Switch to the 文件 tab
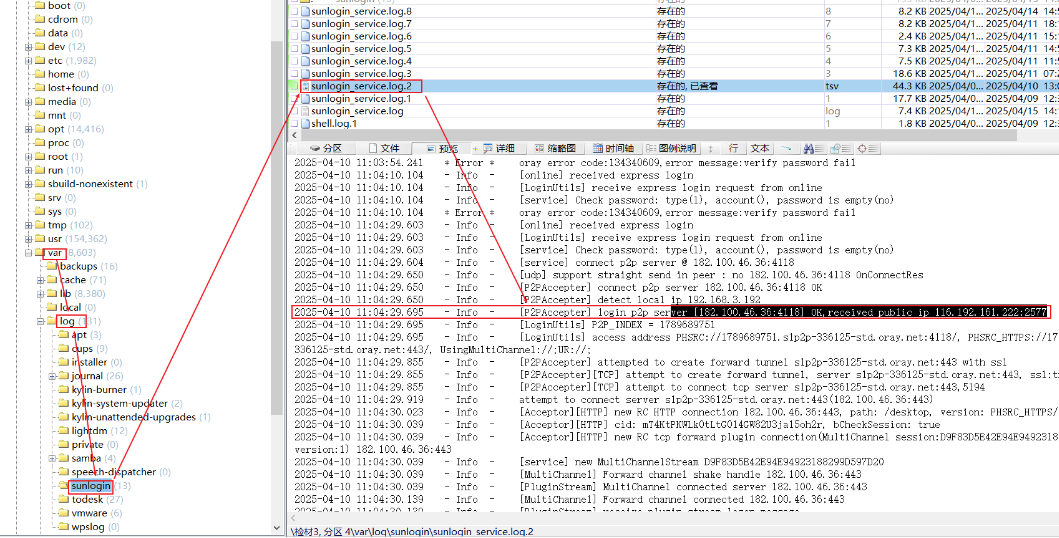The height and width of the screenshot is (538, 1059). click(384, 149)
